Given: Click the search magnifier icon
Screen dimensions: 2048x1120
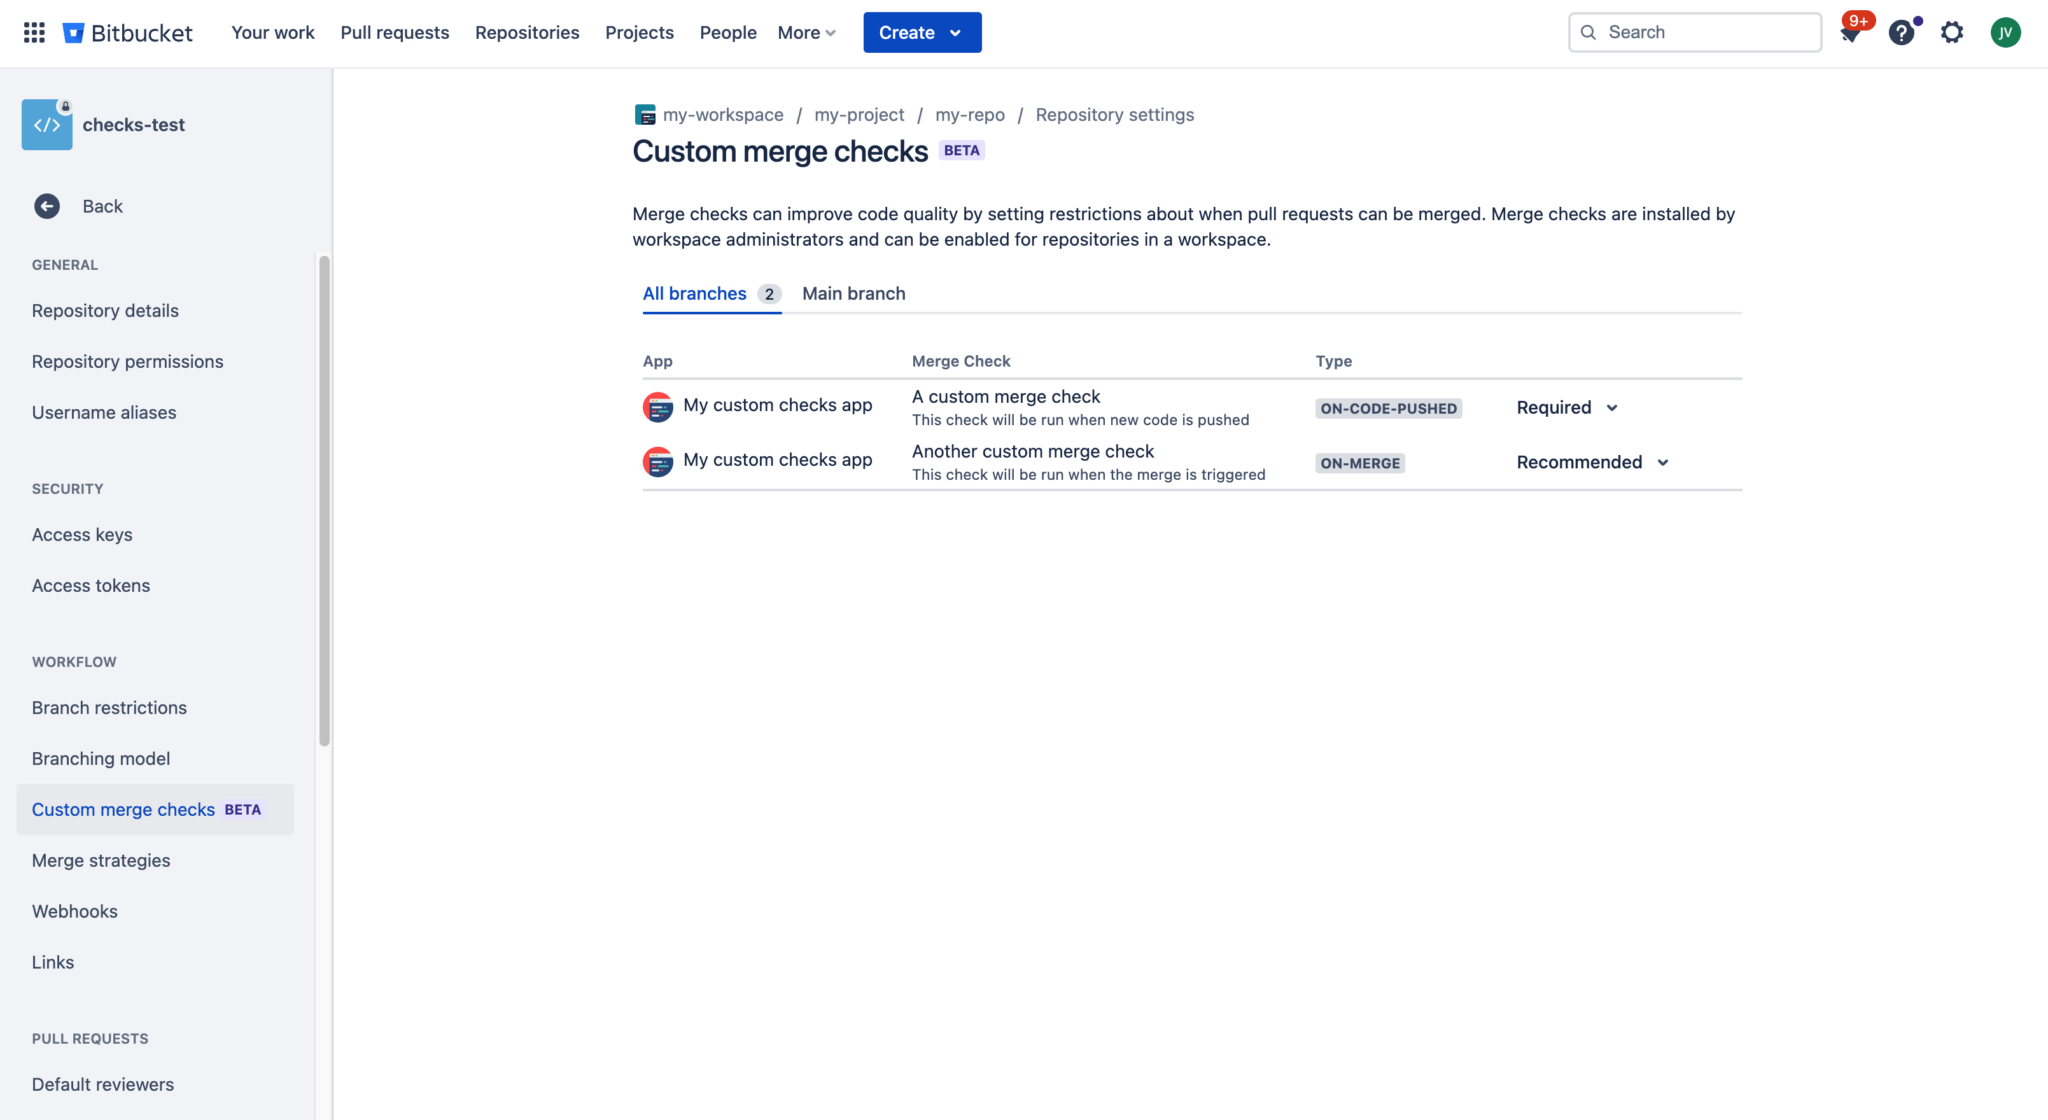Looking at the screenshot, I should [1588, 32].
